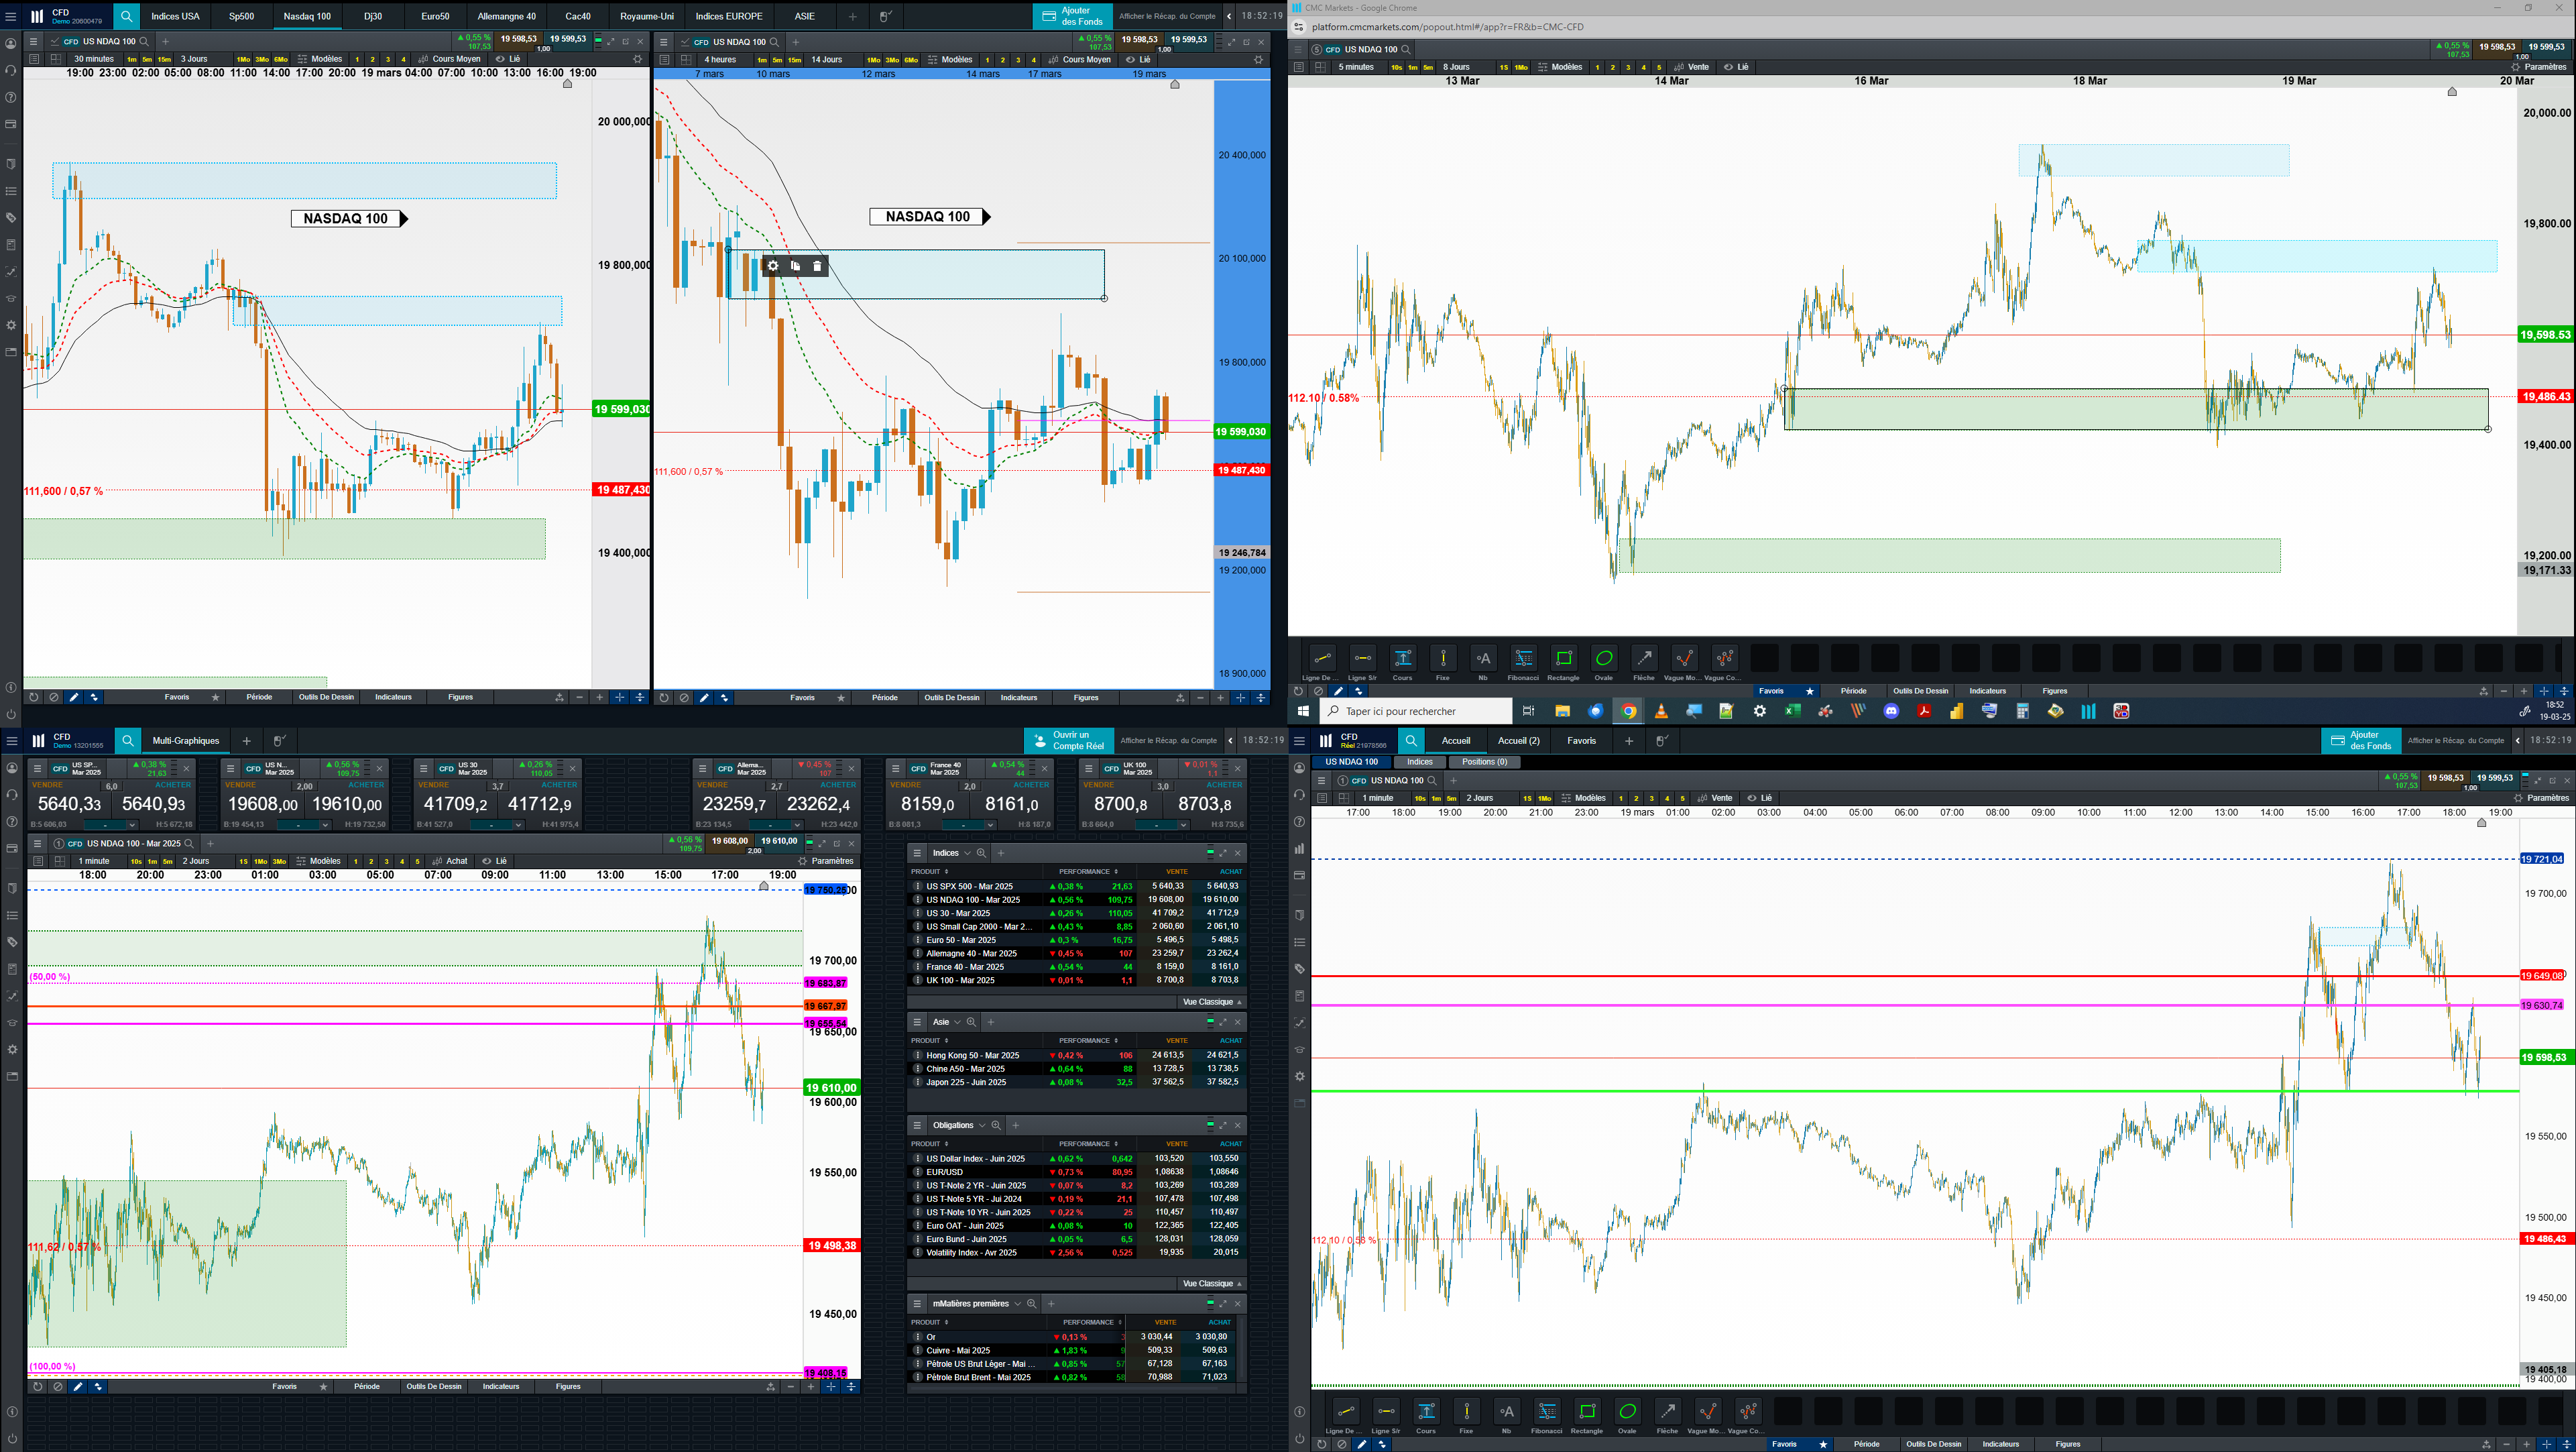The width and height of the screenshot is (2576, 1452).
Task: Toggle Lié link on 30 minutes chart
Action: tap(508, 59)
